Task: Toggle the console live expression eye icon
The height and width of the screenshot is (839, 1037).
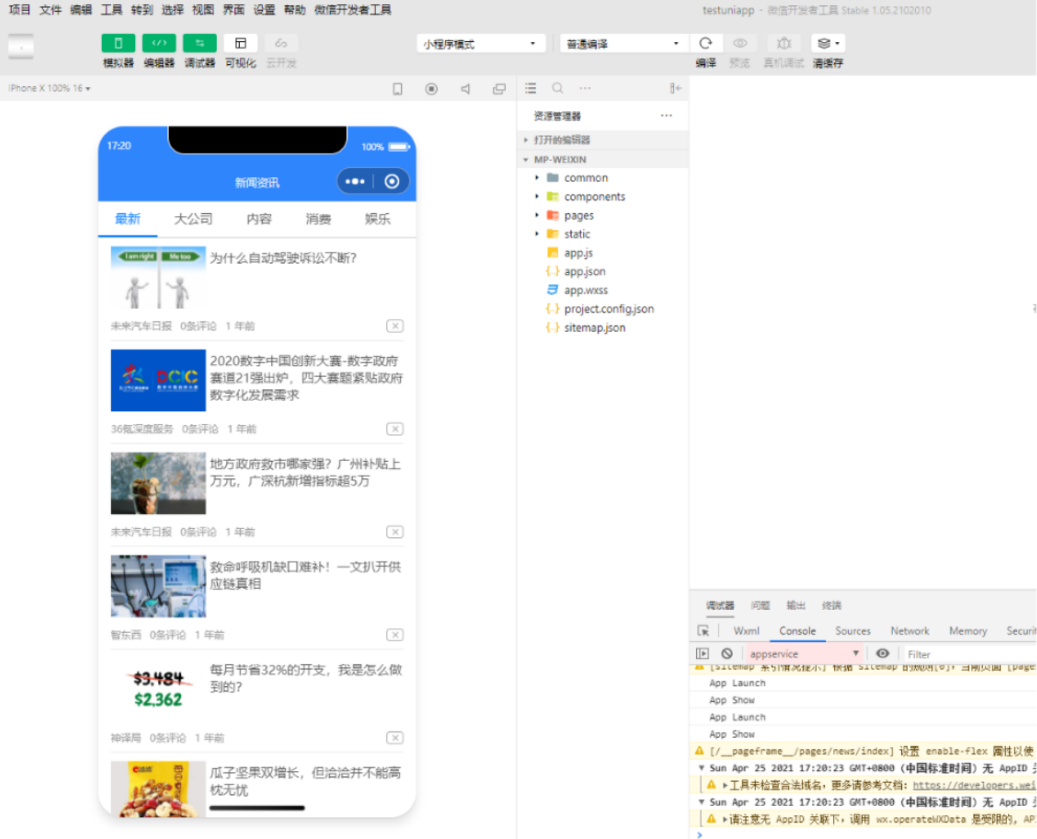Action: (882, 654)
